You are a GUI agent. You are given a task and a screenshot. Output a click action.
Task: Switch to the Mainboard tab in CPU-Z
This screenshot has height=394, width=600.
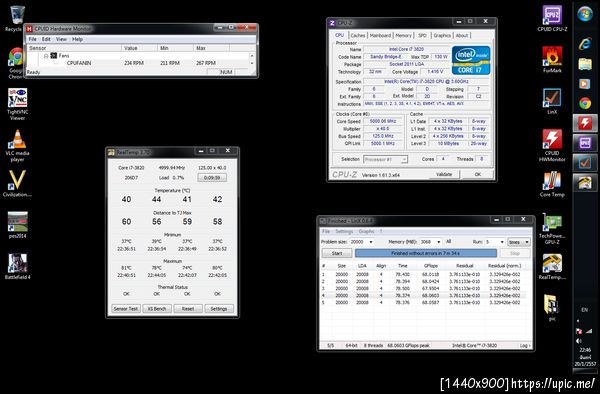pos(380,35)
